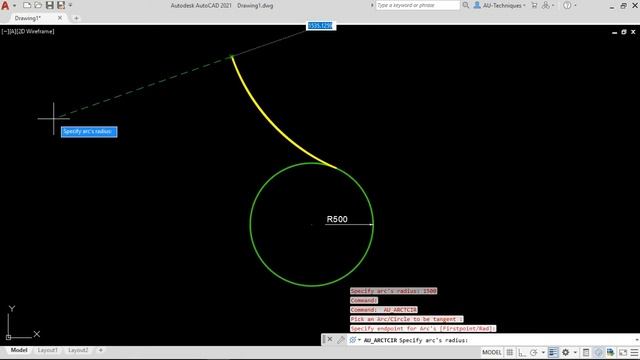
Task: Add a new layout with the plus button
Action: point(101,350)
